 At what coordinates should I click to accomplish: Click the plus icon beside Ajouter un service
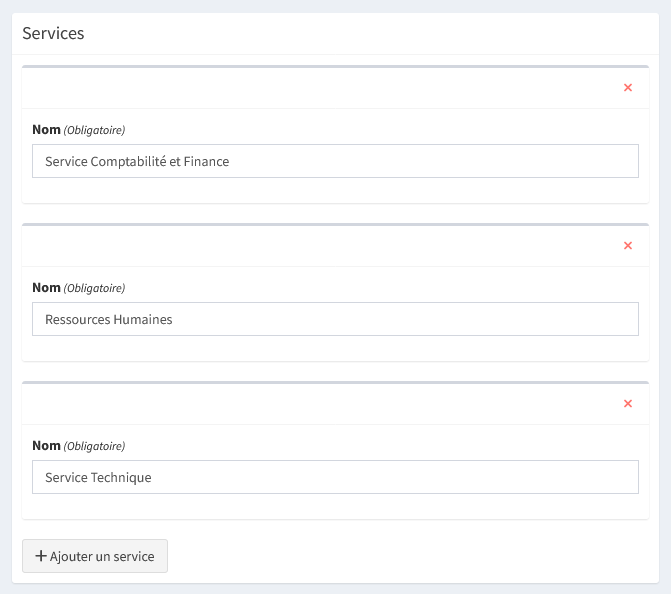pyautogui.click(x=41, y=556)
